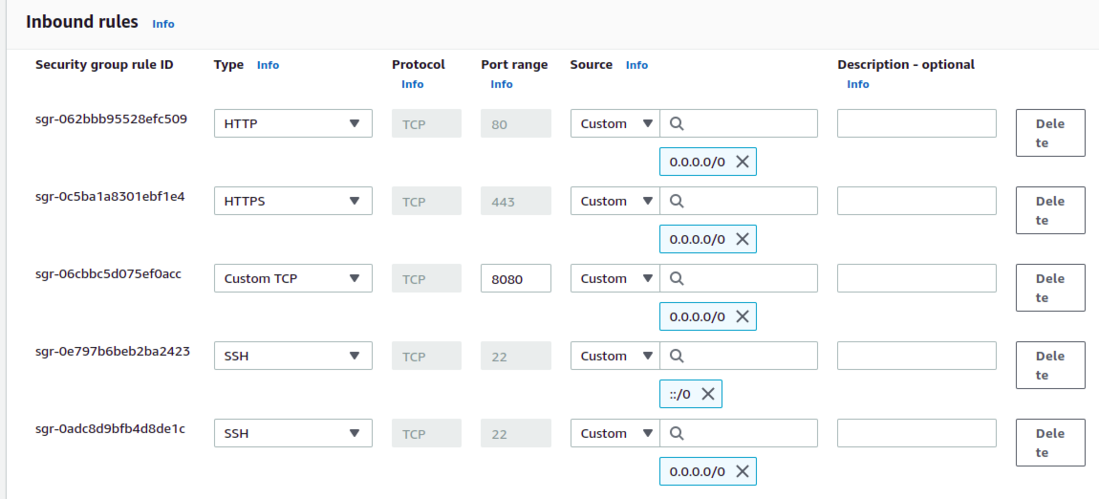This screenshot has width=1099, height=499.
Task: Delete the HTTP inbound rule
Action: [1050, 133]
